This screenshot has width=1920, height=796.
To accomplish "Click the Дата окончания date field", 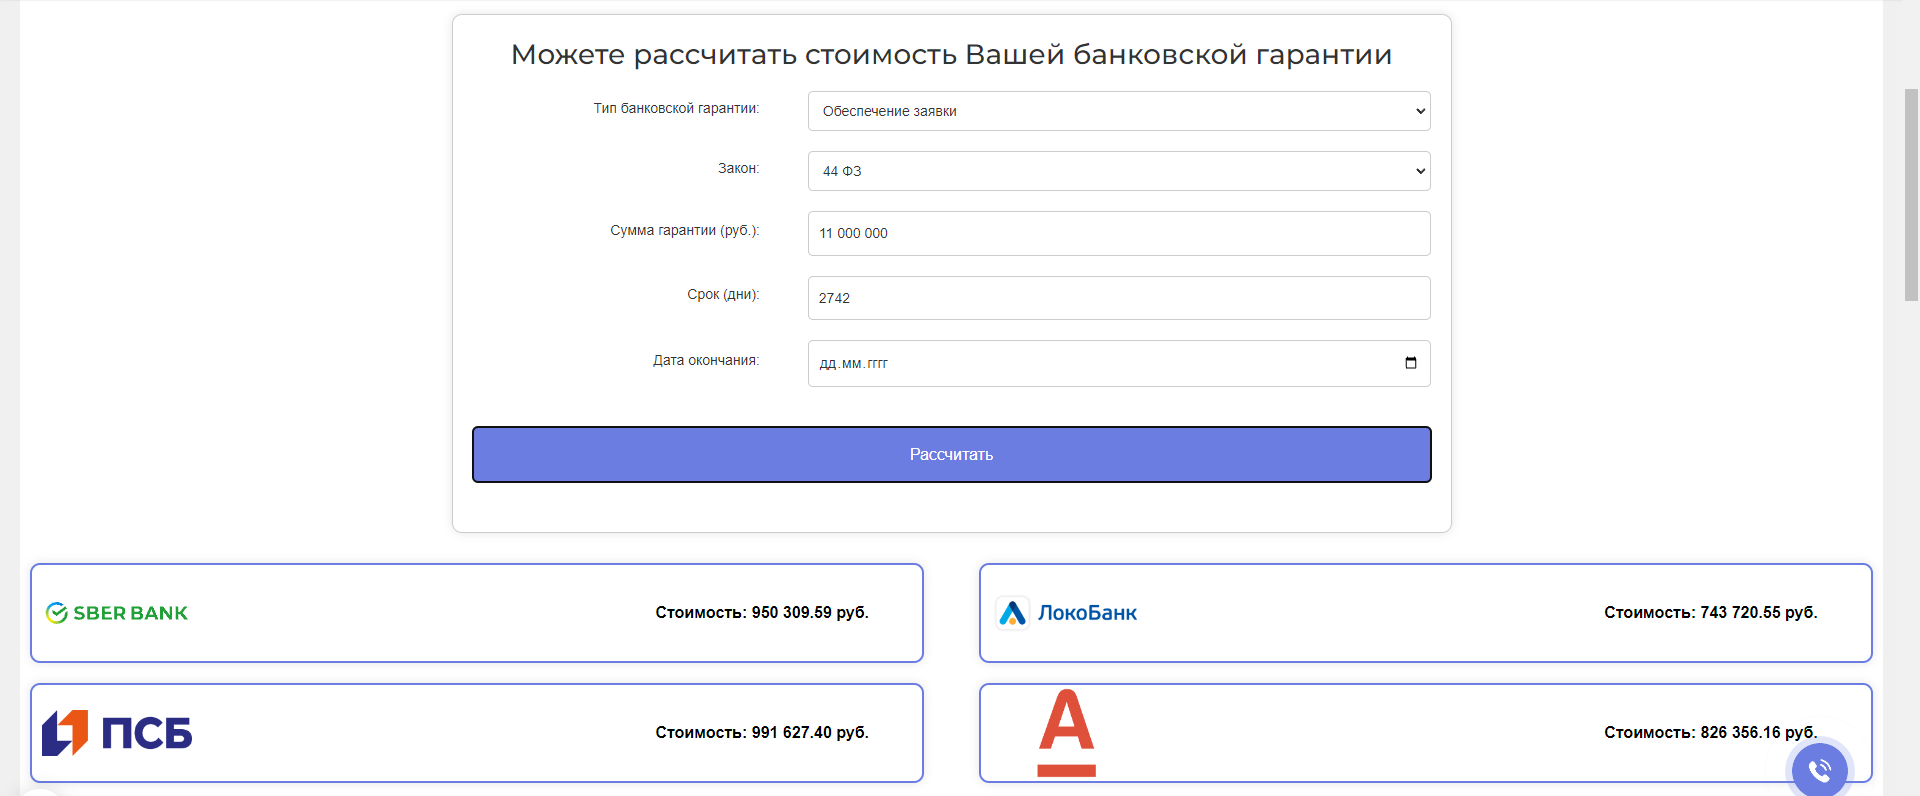I will pos(1119,363).
